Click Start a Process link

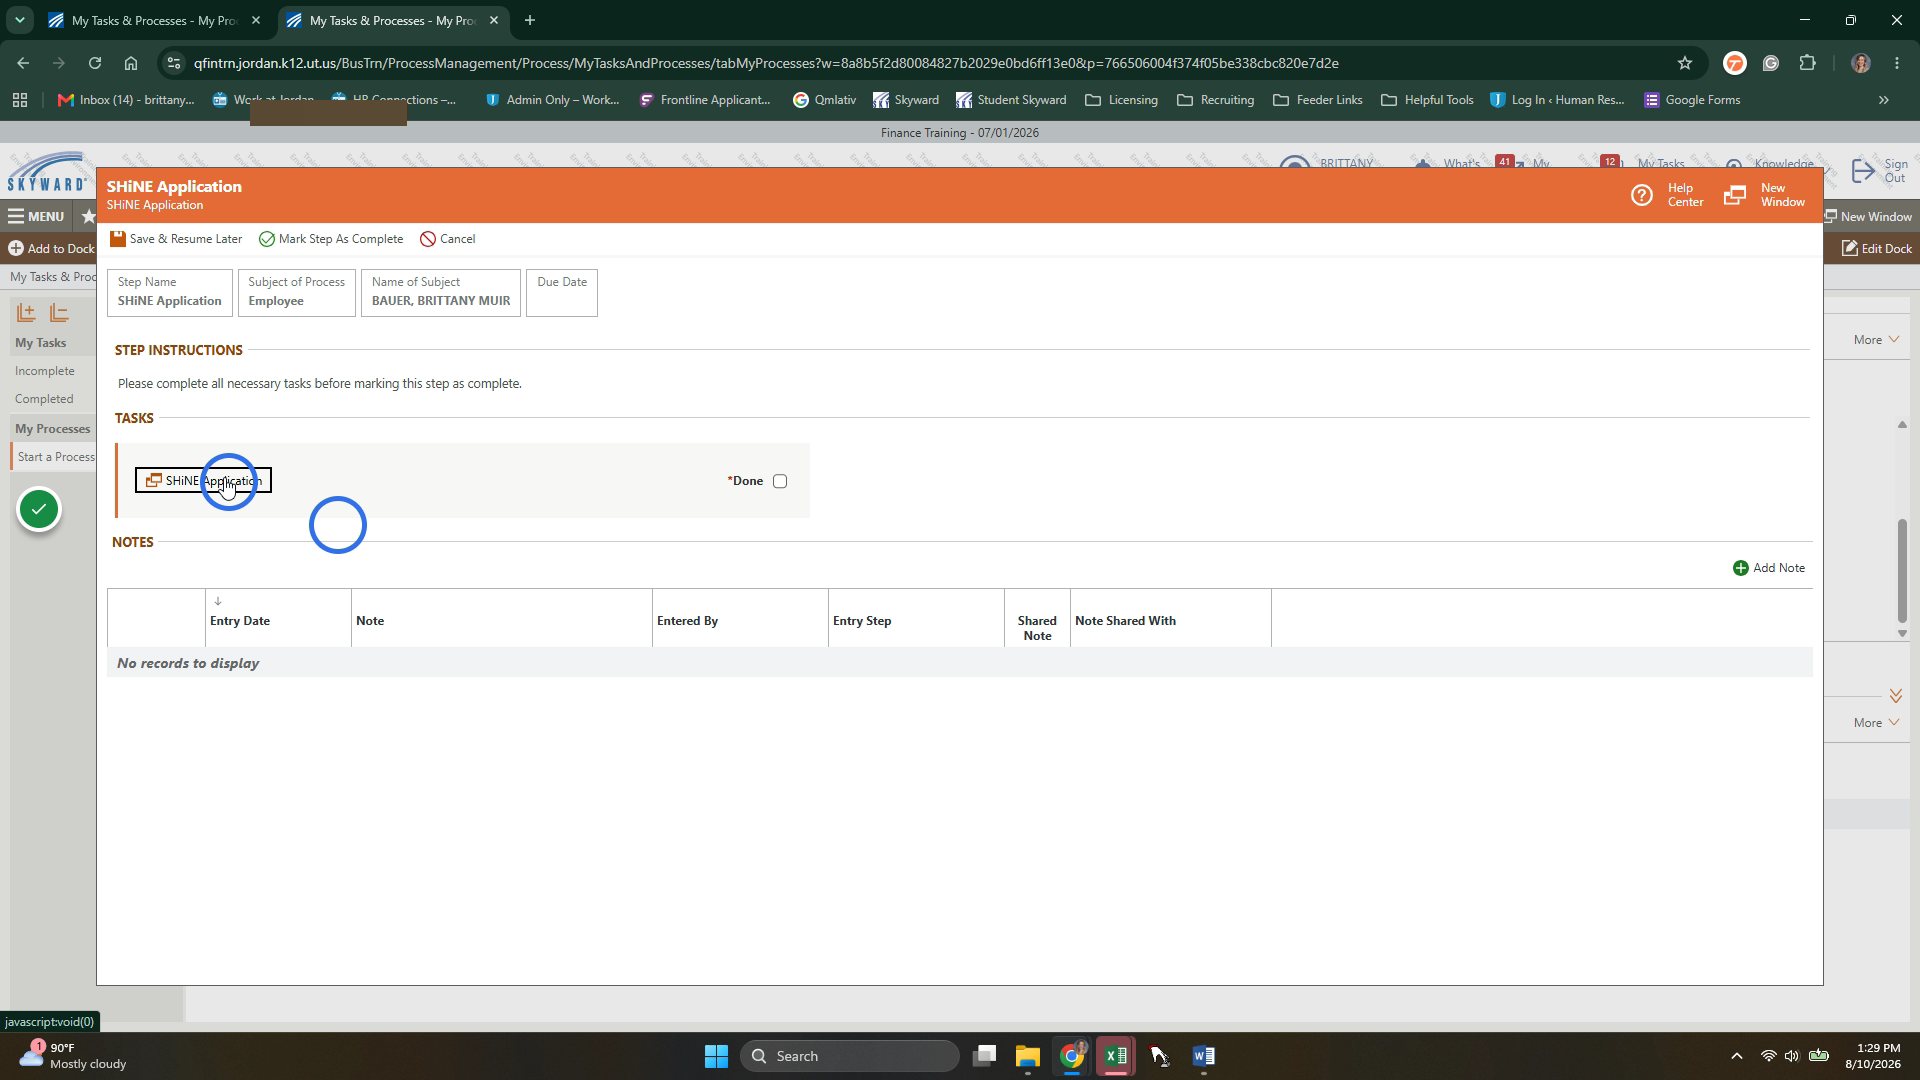[56, 457]
